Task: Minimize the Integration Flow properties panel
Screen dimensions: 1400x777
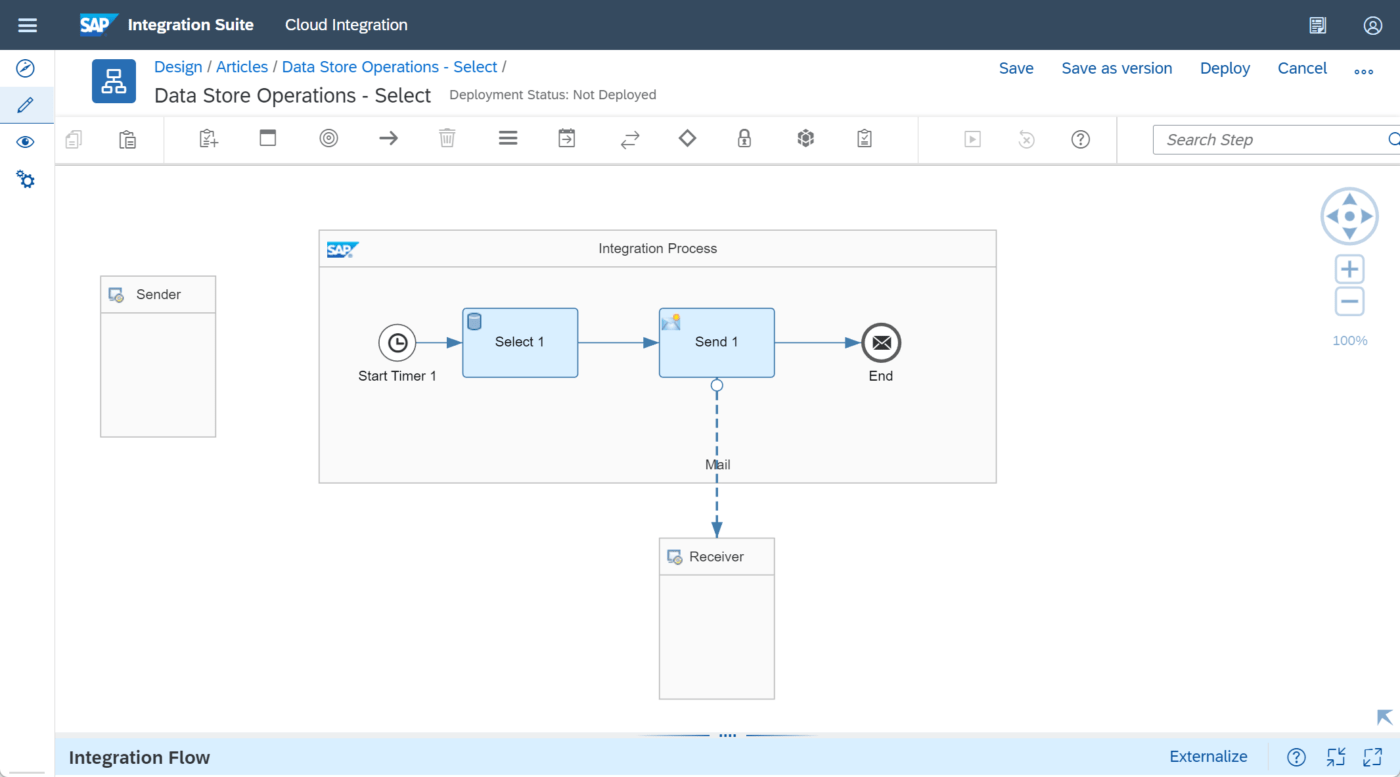Action: click(x=1336, y=757)
